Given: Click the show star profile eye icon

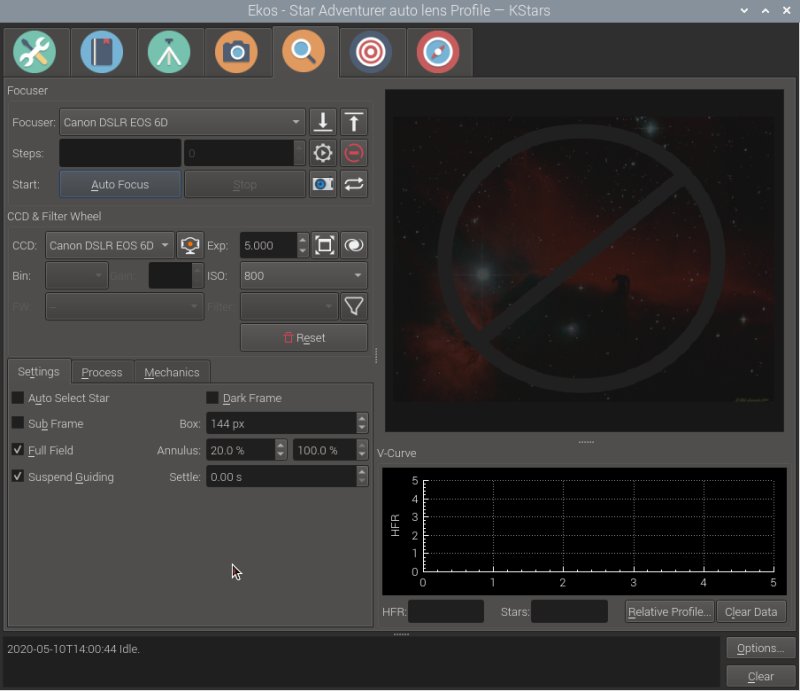Looking at the screenshot, I should [x=354, y=245].
